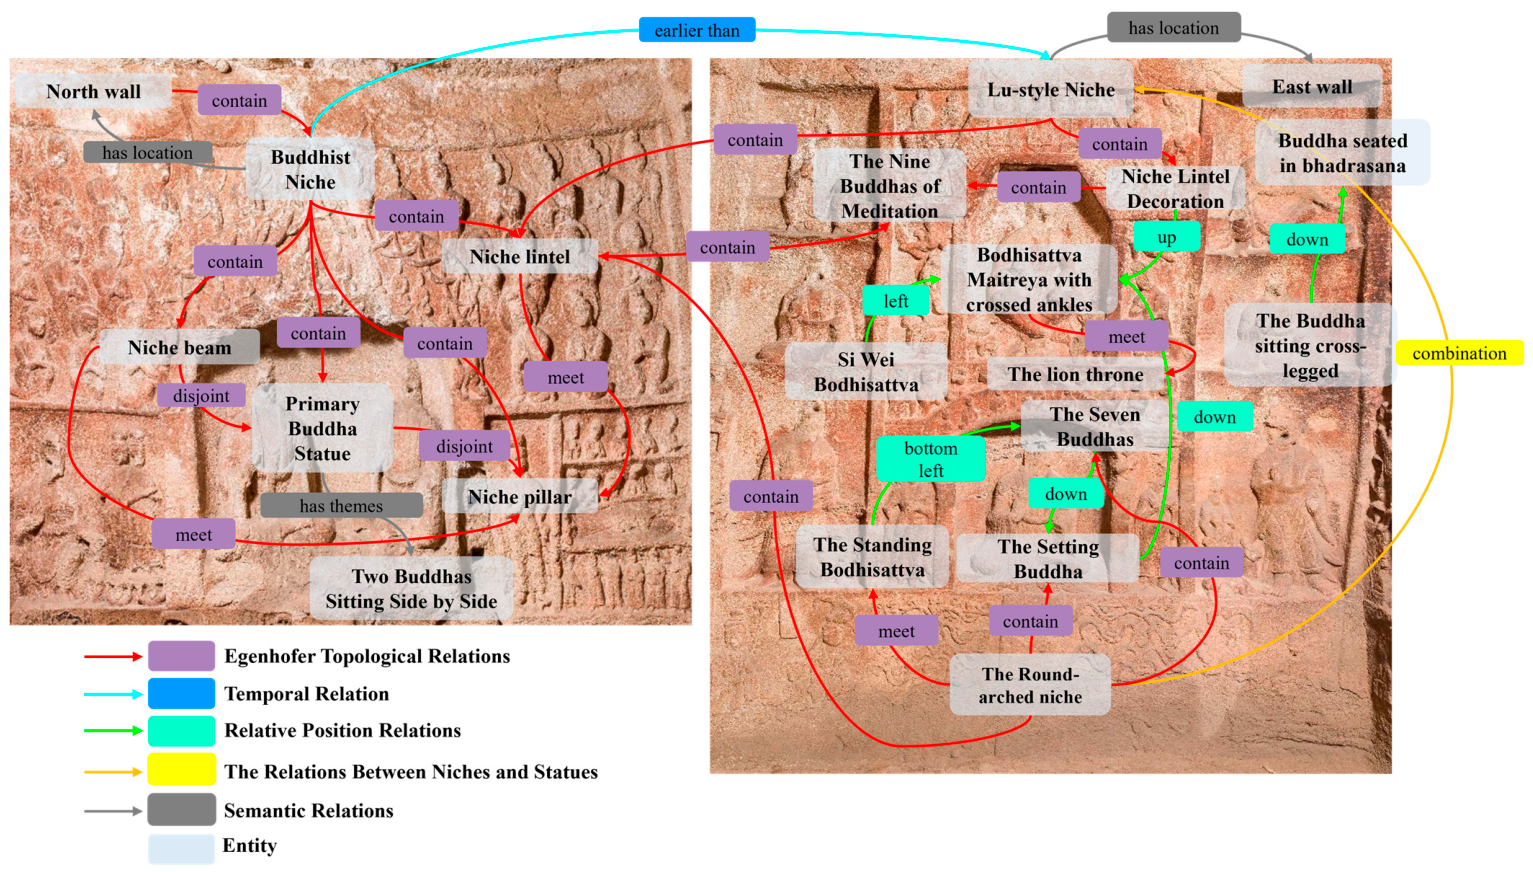The height and width of the screenshot is (872, 1533).
Task: Click 'meet' label beside The lion throne
Action: (x=1127, y=337)
